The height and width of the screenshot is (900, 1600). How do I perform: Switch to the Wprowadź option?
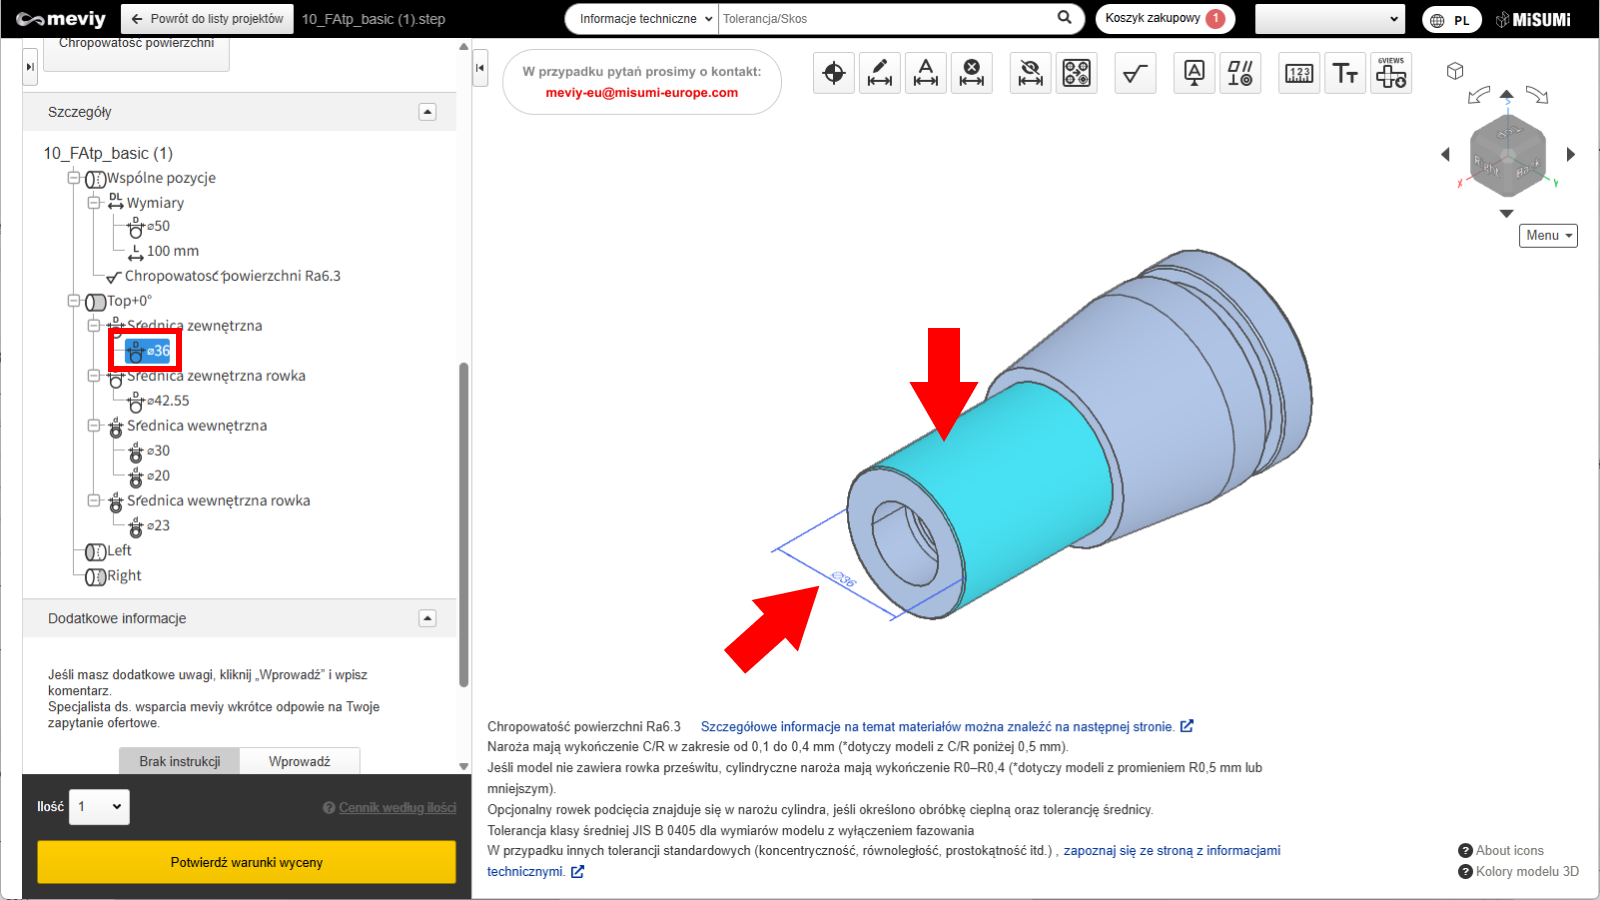tap(299, 761)
